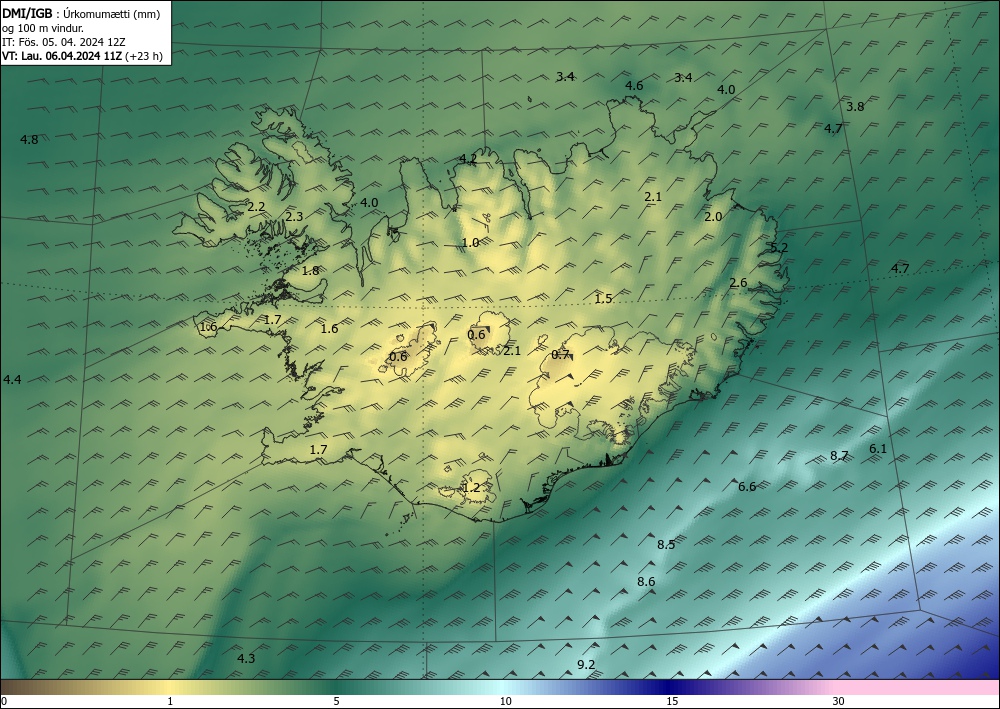Click the 8.5 value on the map
The image size is (1000, 709).
666,544
